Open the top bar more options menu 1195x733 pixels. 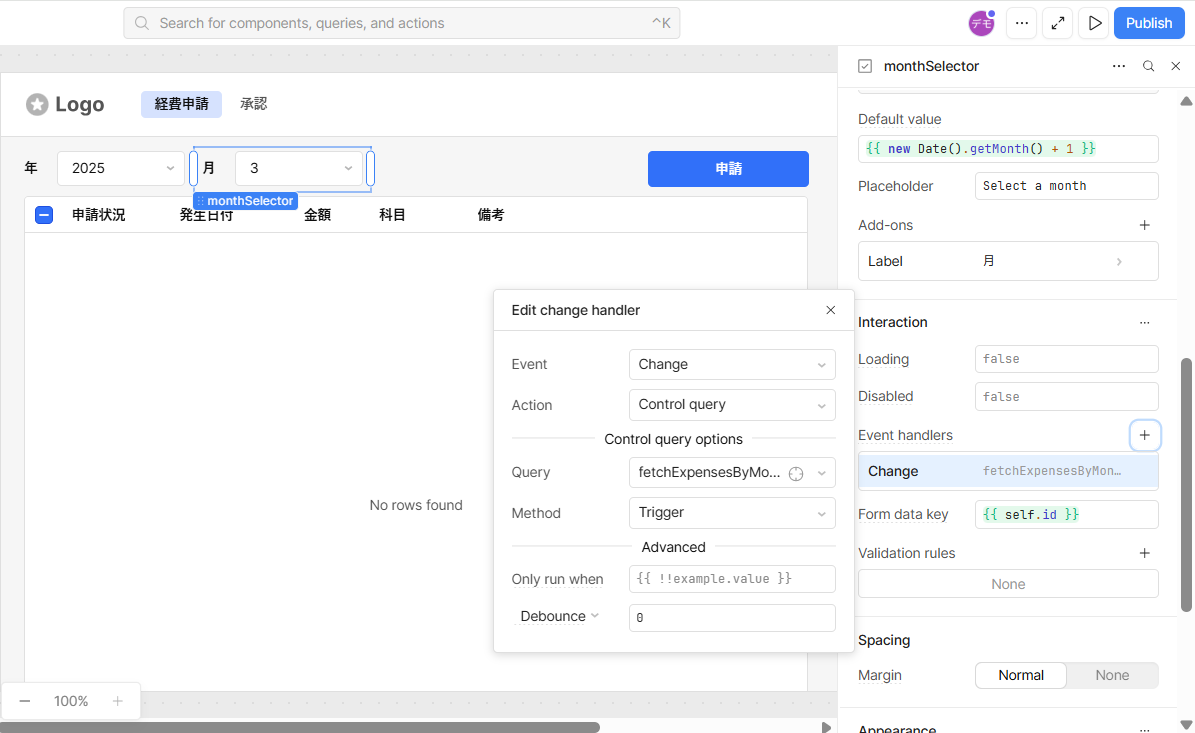click(x=1021, y=23)
